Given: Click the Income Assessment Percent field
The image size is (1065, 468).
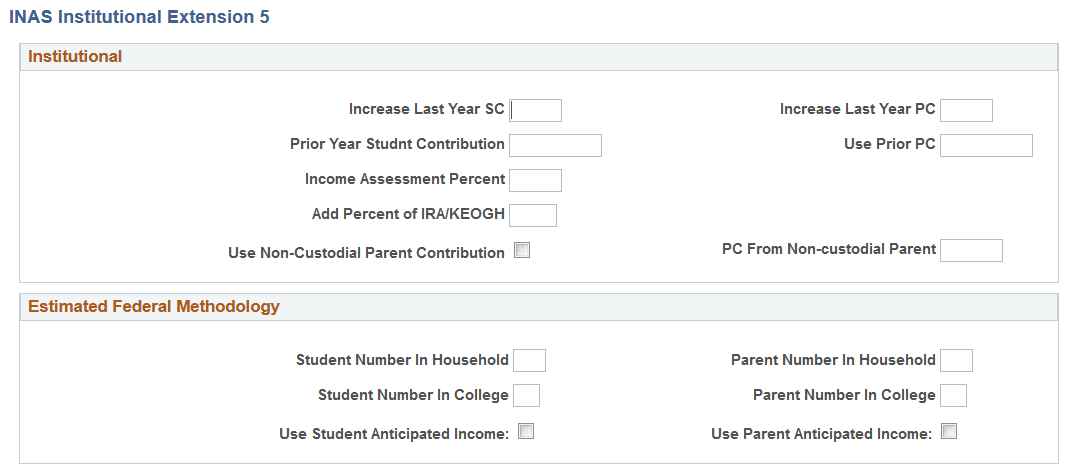Looking at the screenshot, I should tap(535, 180).
